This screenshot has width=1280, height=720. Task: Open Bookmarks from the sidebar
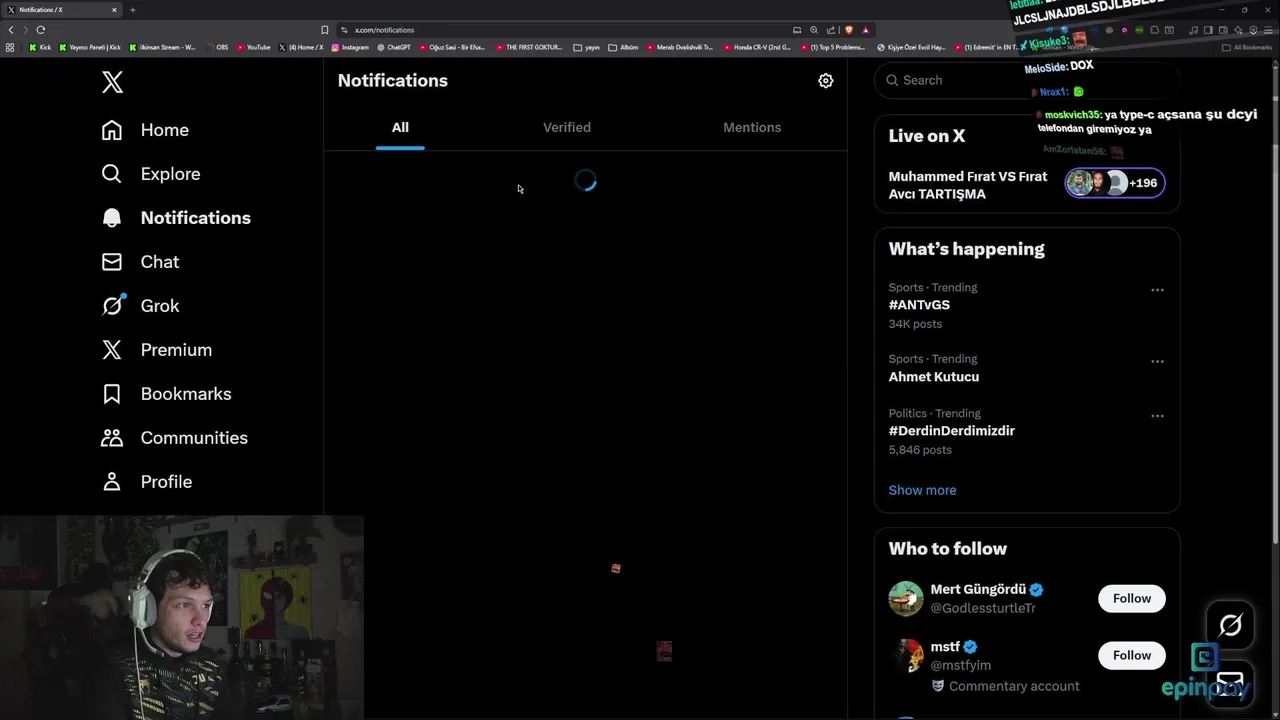click(x=166, y=394)
